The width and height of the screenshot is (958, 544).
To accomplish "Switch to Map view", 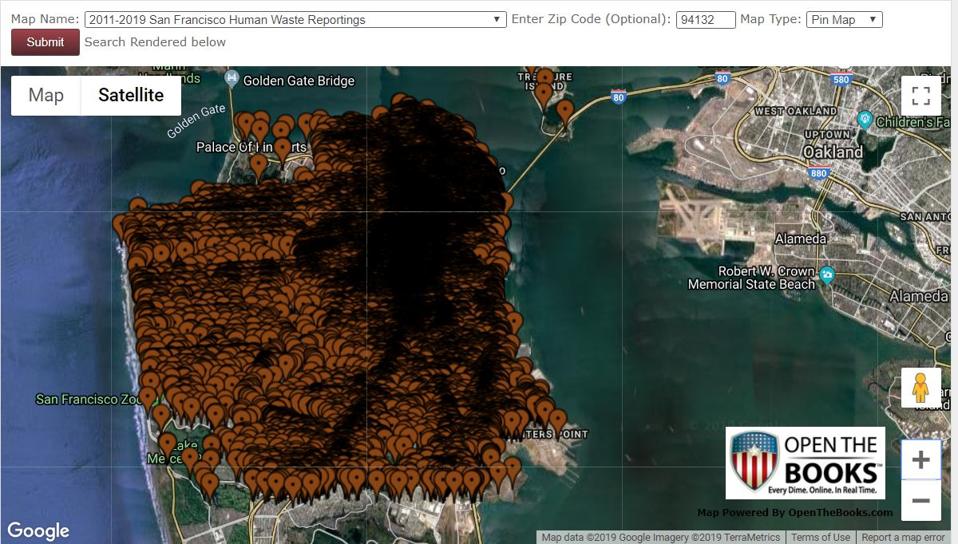I will pyautogui.click(x=46, y=96).
